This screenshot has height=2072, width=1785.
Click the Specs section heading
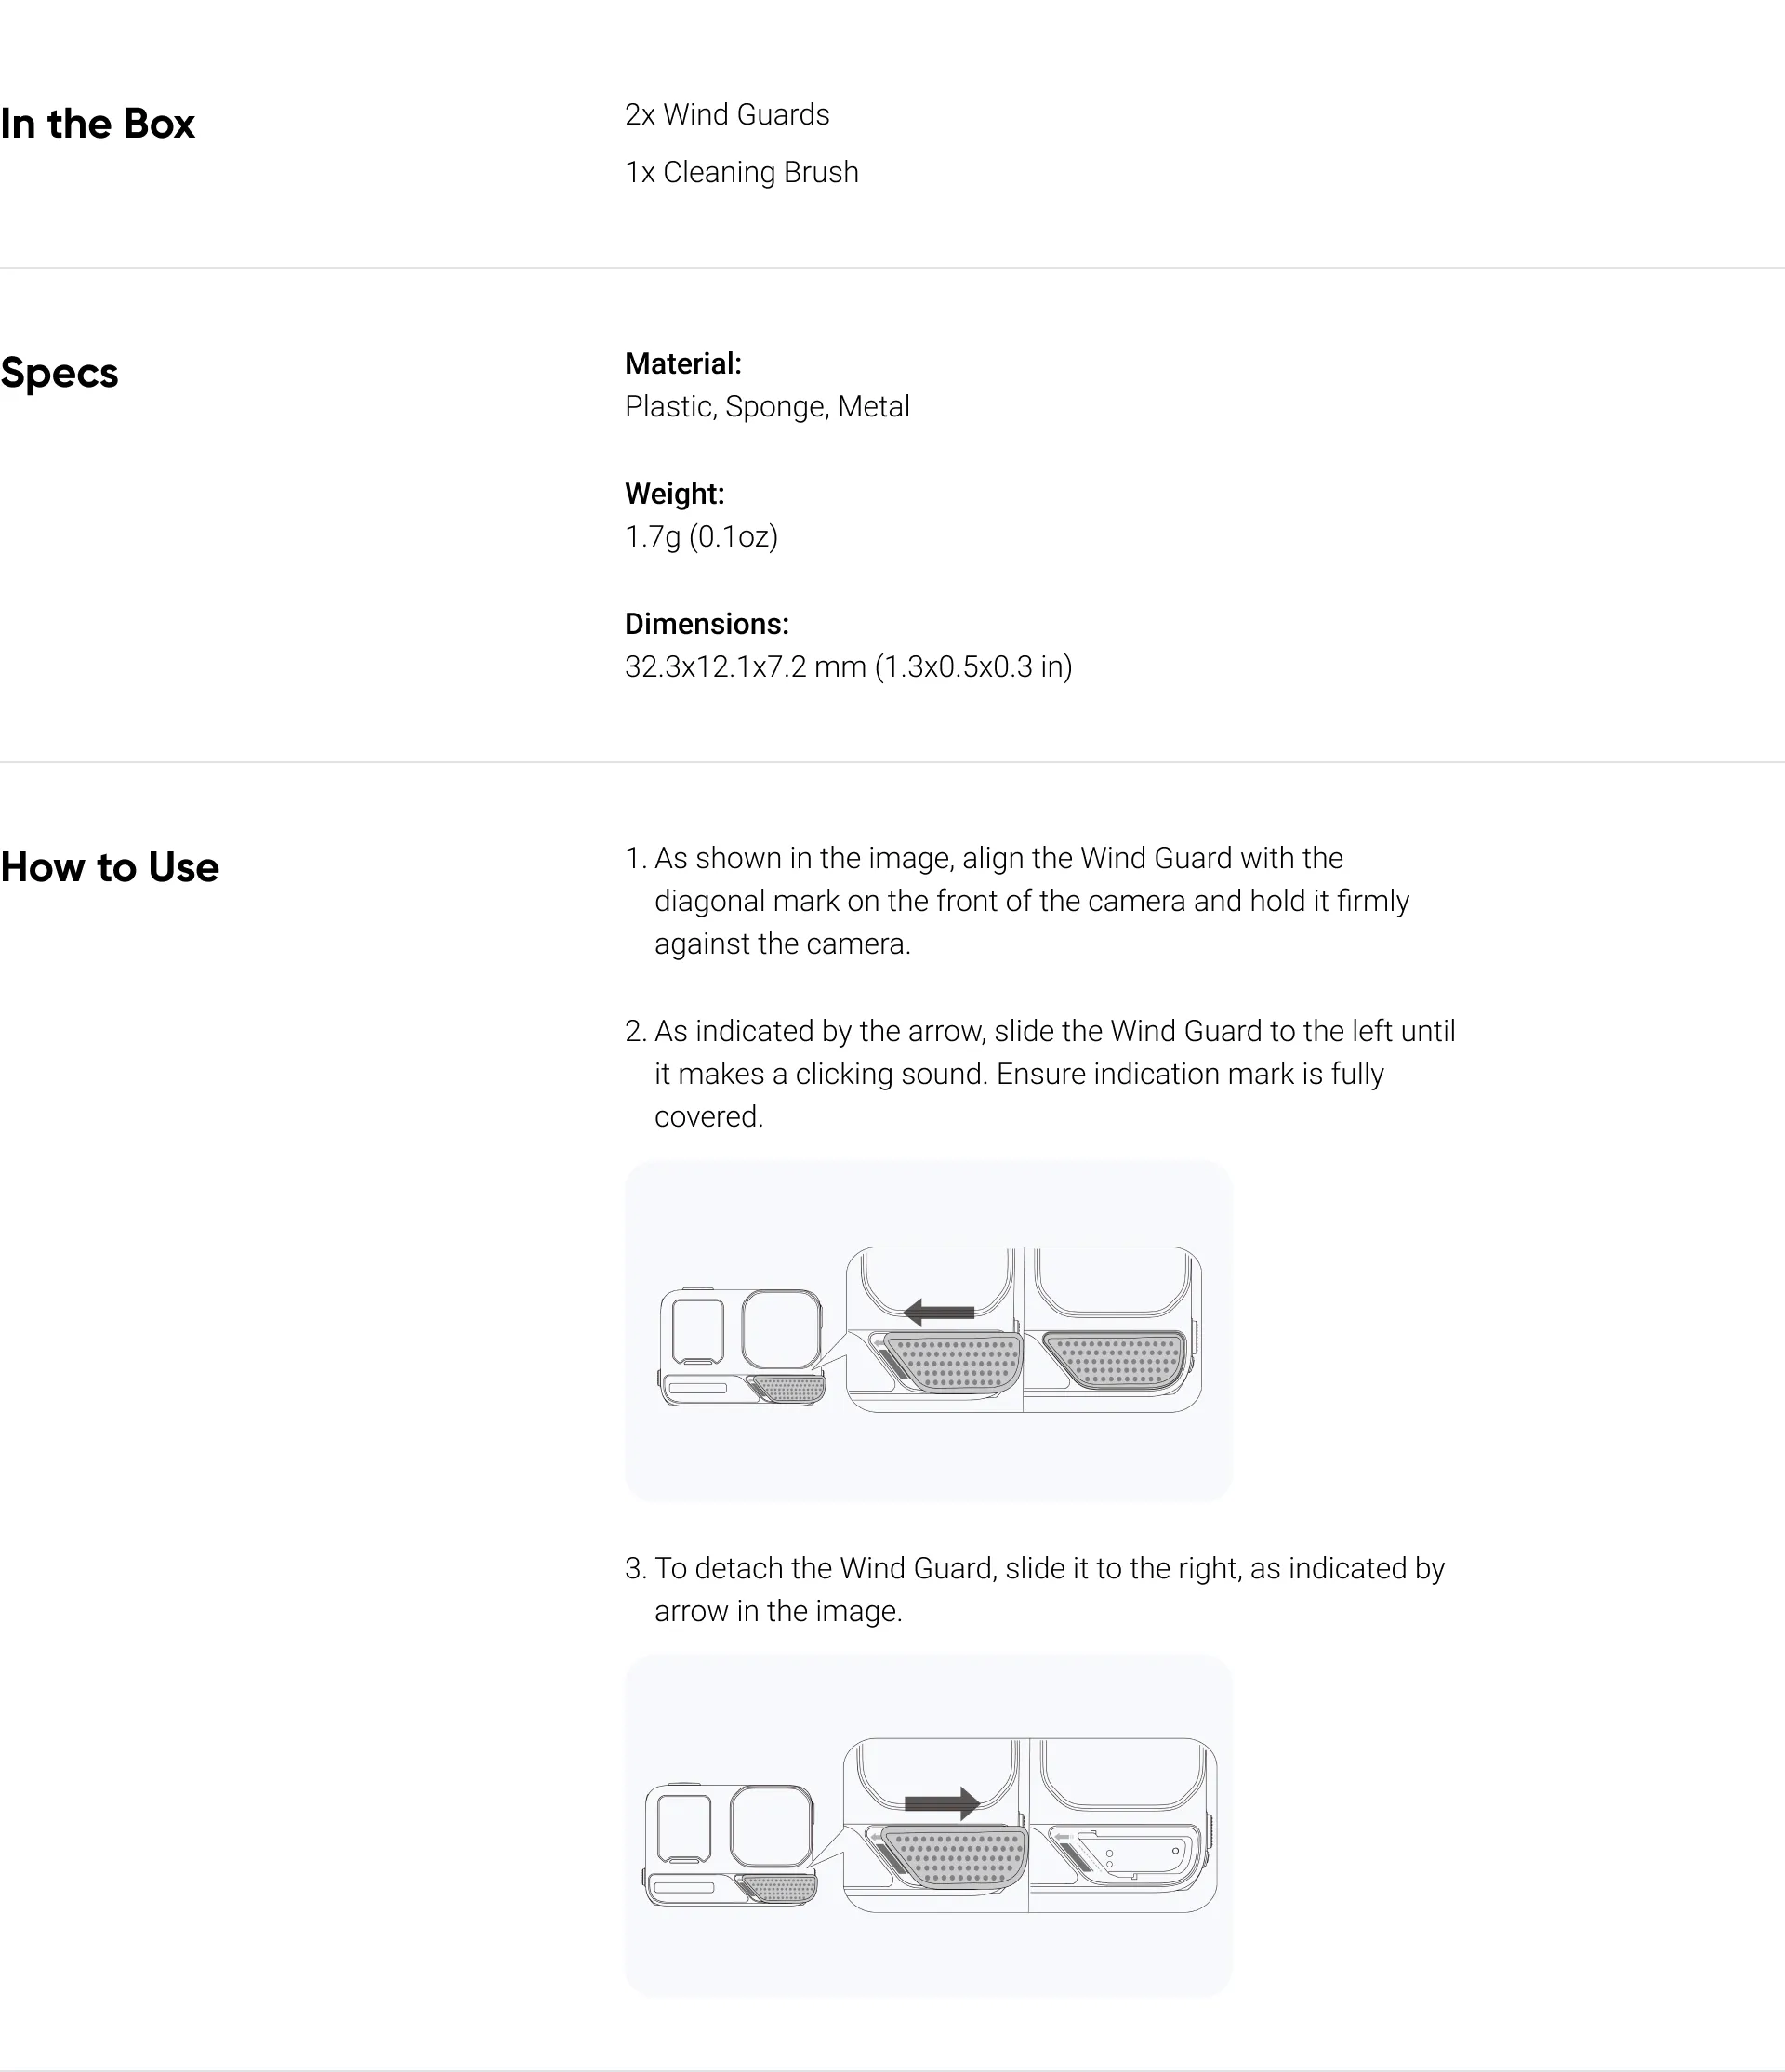click(60, 373)
